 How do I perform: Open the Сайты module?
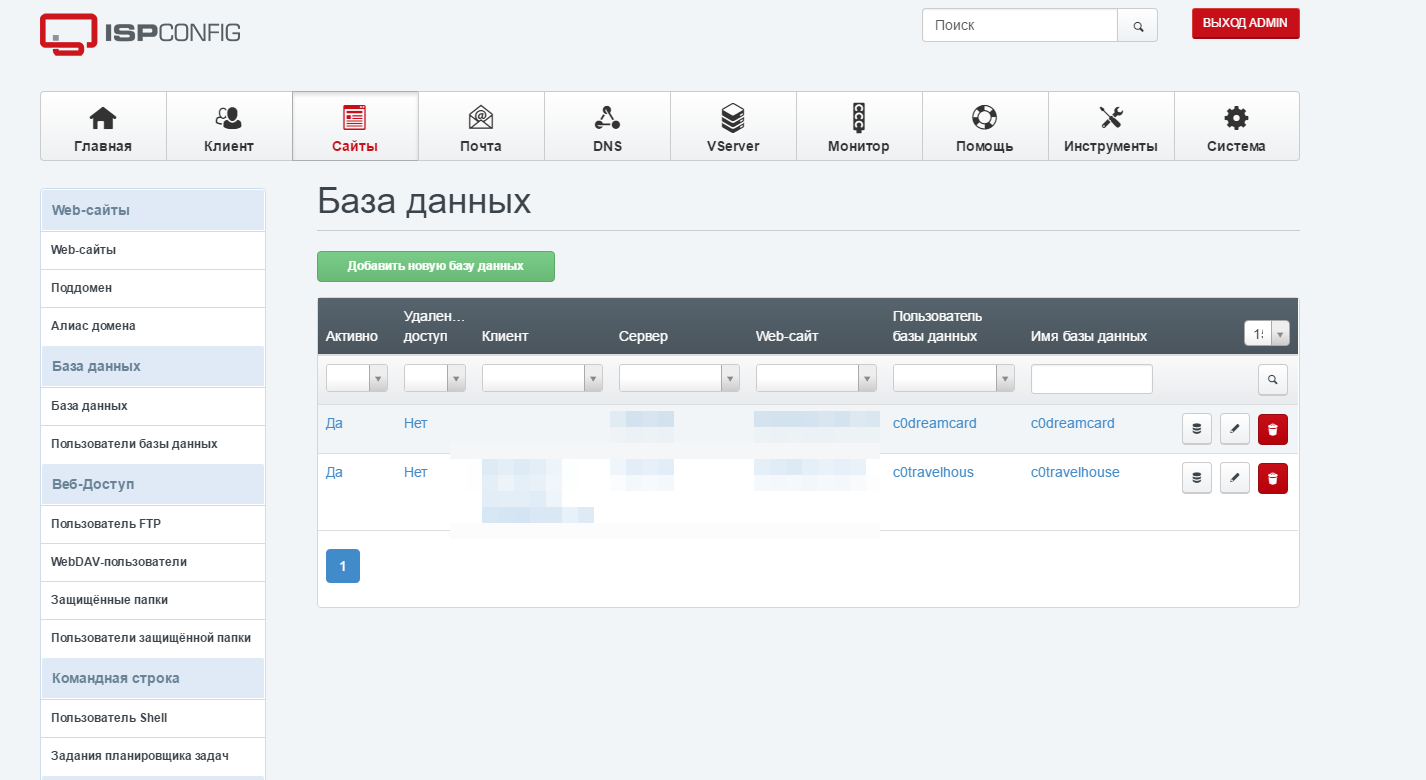pos(355,126)
